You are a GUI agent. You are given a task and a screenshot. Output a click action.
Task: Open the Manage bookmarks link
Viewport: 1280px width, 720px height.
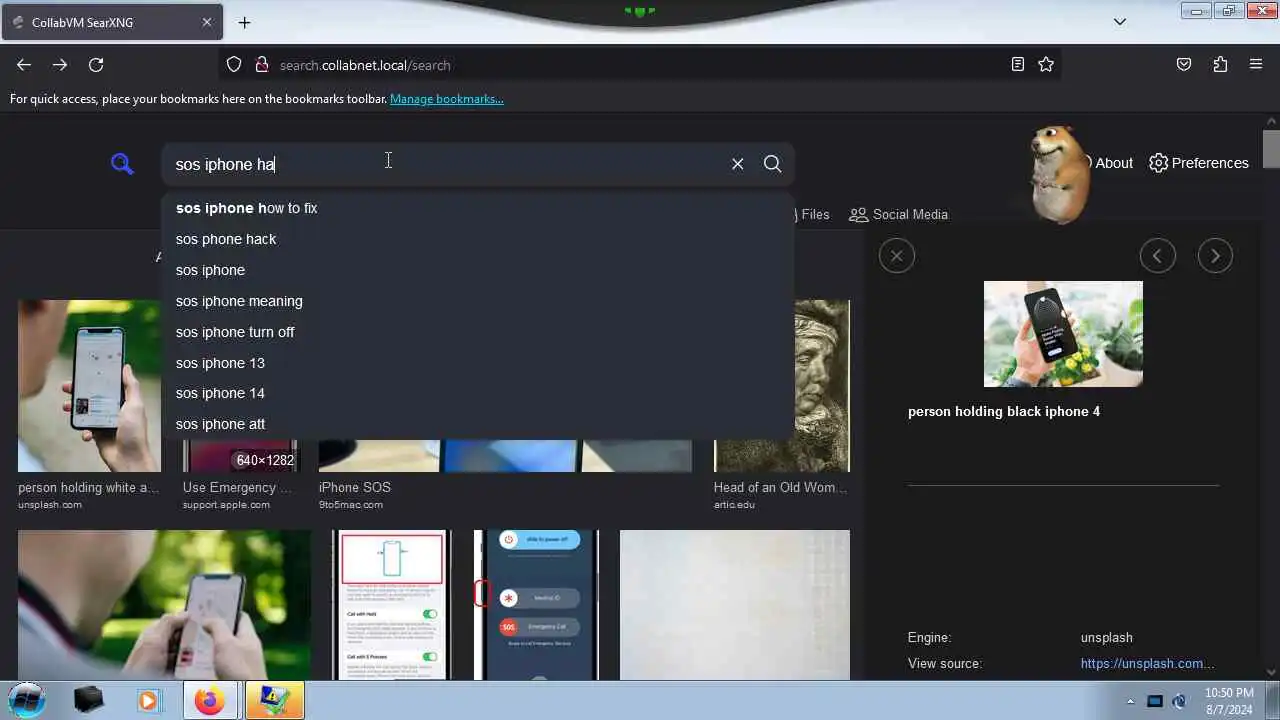(446, 99)
